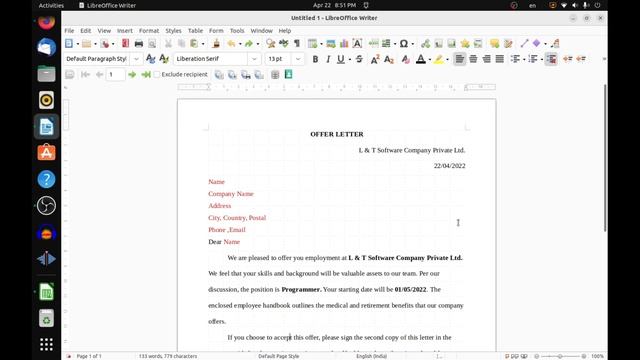This screenshot has height=360, width=640.
Task: Open the Format menu
Action: [149, 31]
